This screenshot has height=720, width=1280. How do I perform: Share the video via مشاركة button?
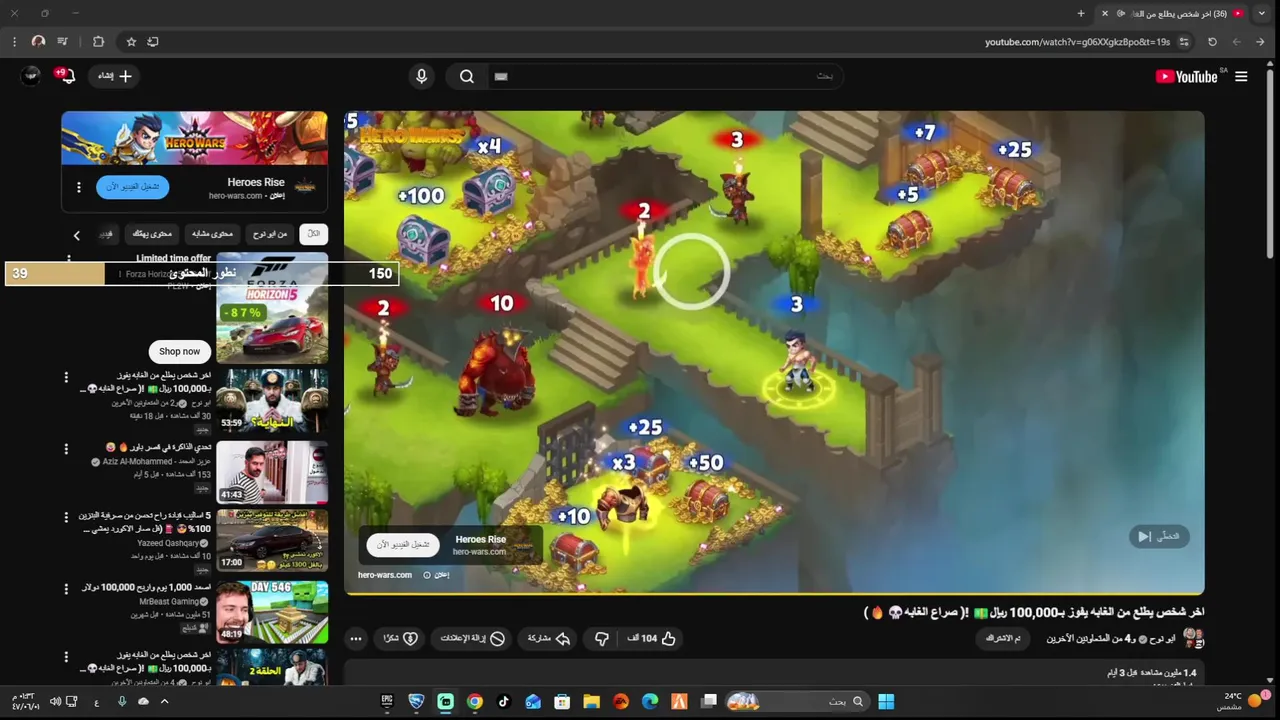(x=549, y=638)
